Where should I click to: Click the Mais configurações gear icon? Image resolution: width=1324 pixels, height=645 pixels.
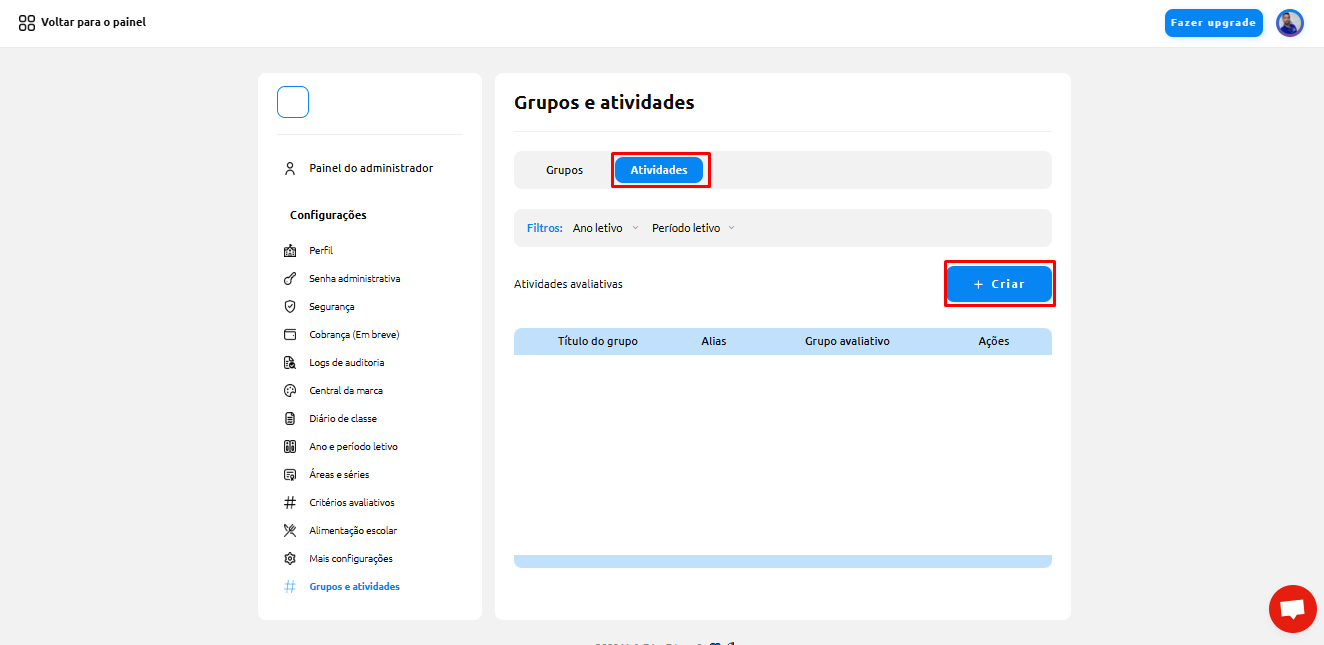point(290,559)
